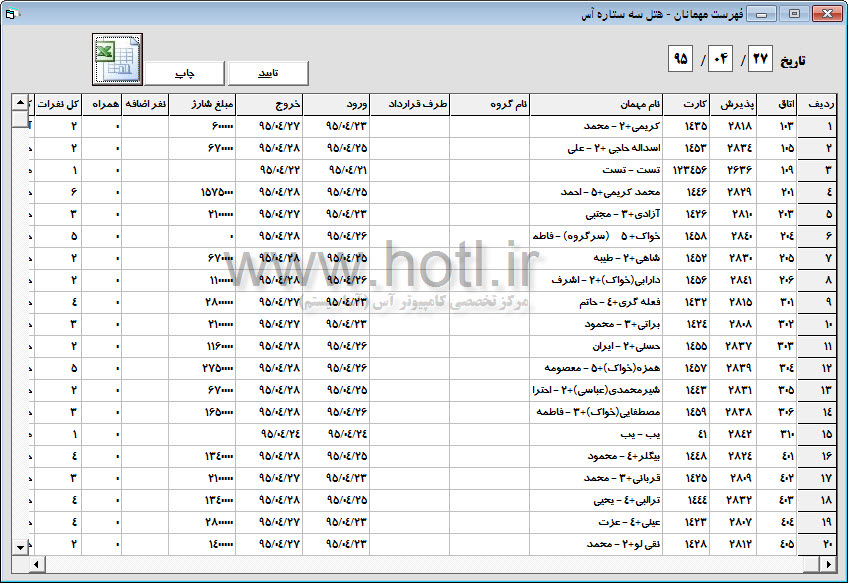Select row header number ۲۰

coord(817,544)
